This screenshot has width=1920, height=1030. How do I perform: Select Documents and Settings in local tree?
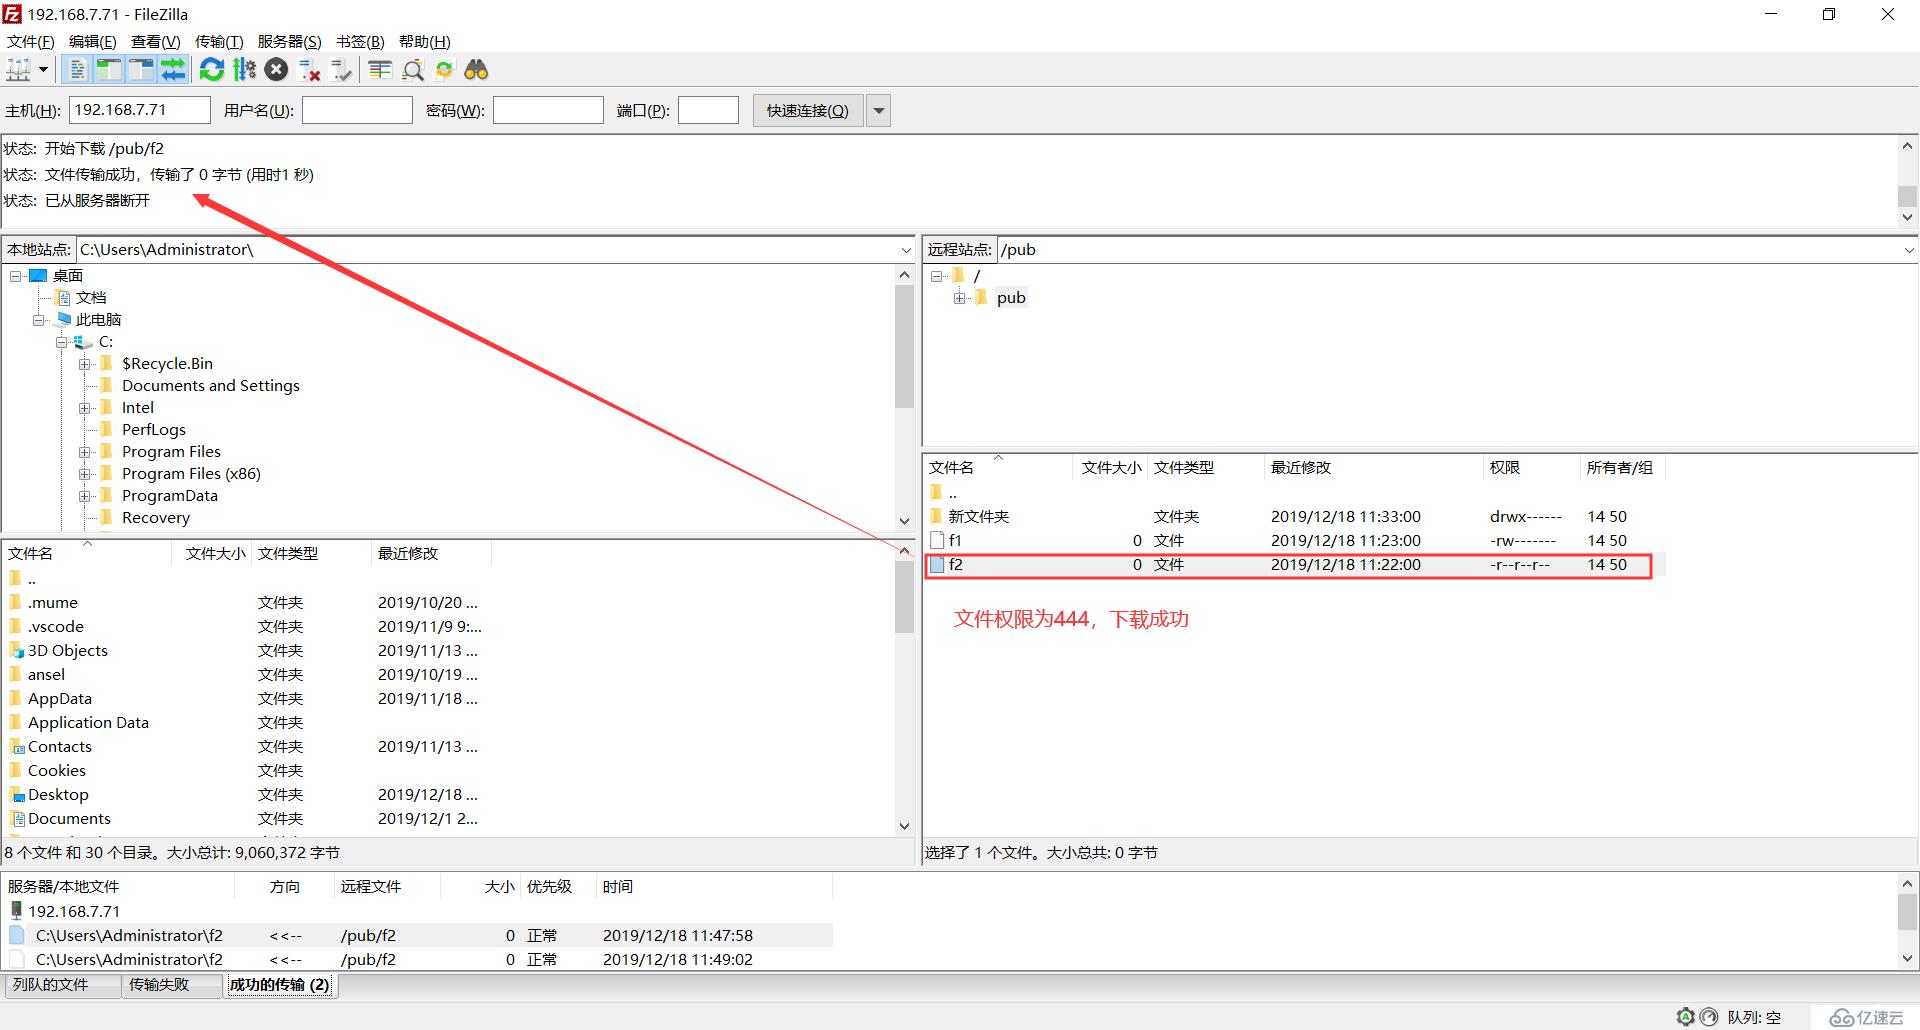coord(210,386)
